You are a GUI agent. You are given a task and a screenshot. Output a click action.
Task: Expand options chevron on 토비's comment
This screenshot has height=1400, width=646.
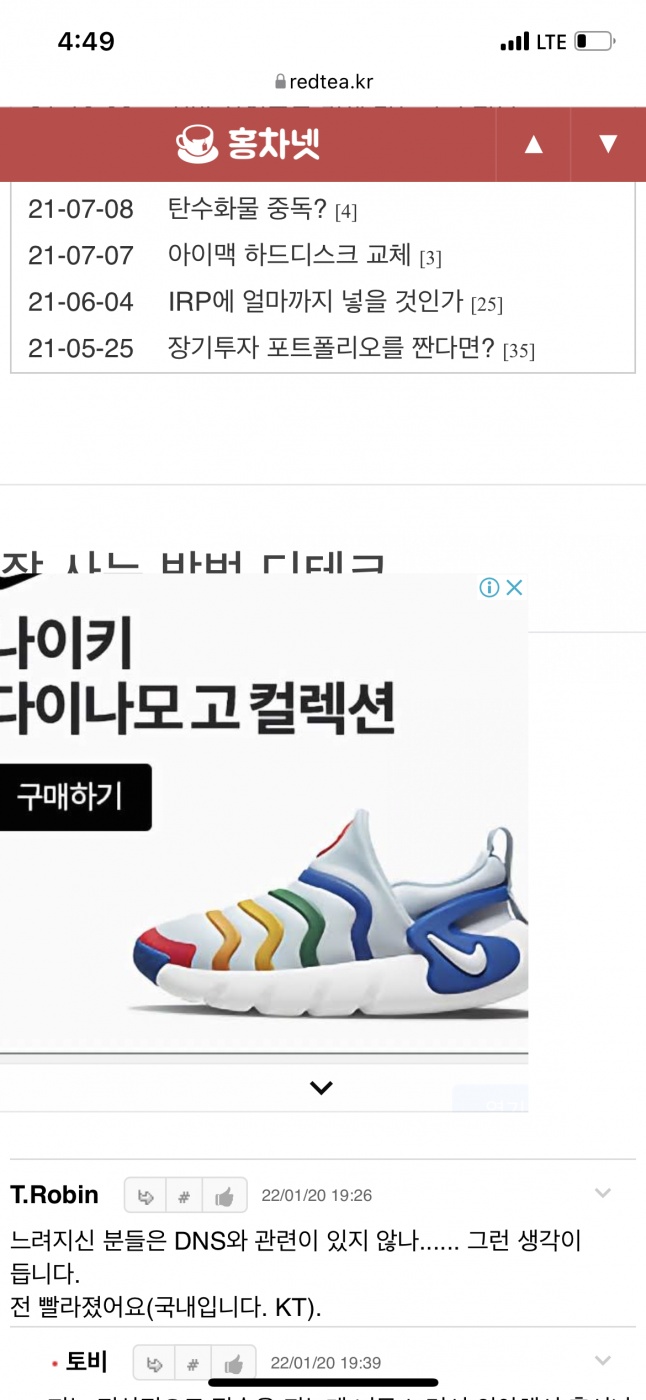coord(603,1361)
